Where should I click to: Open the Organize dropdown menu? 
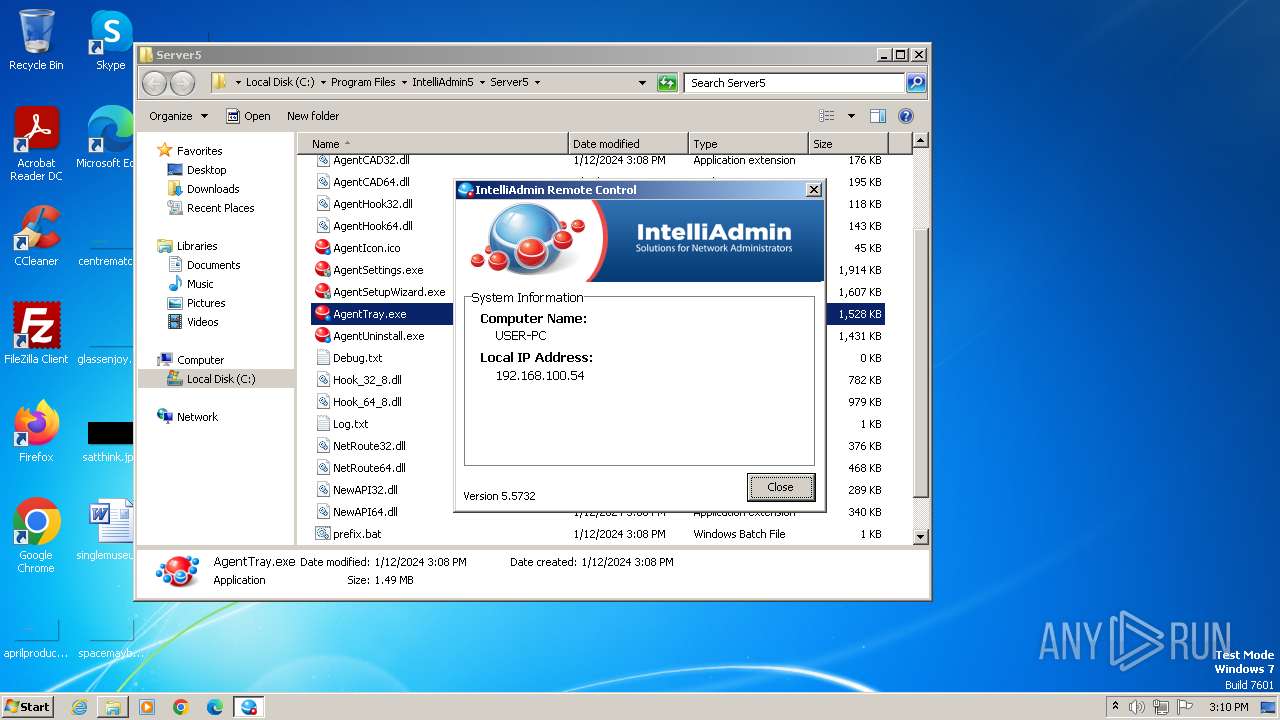click(x=178, y=116)
